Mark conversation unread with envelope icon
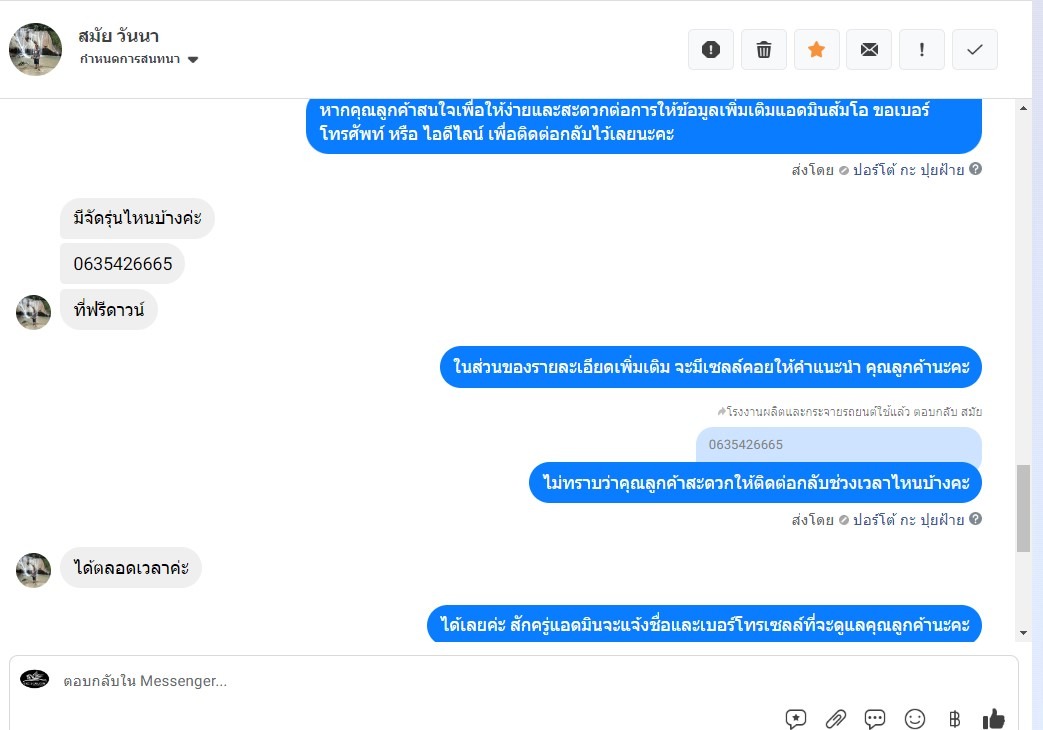Screen dimensions: 1043x730 tap(869, 49)
